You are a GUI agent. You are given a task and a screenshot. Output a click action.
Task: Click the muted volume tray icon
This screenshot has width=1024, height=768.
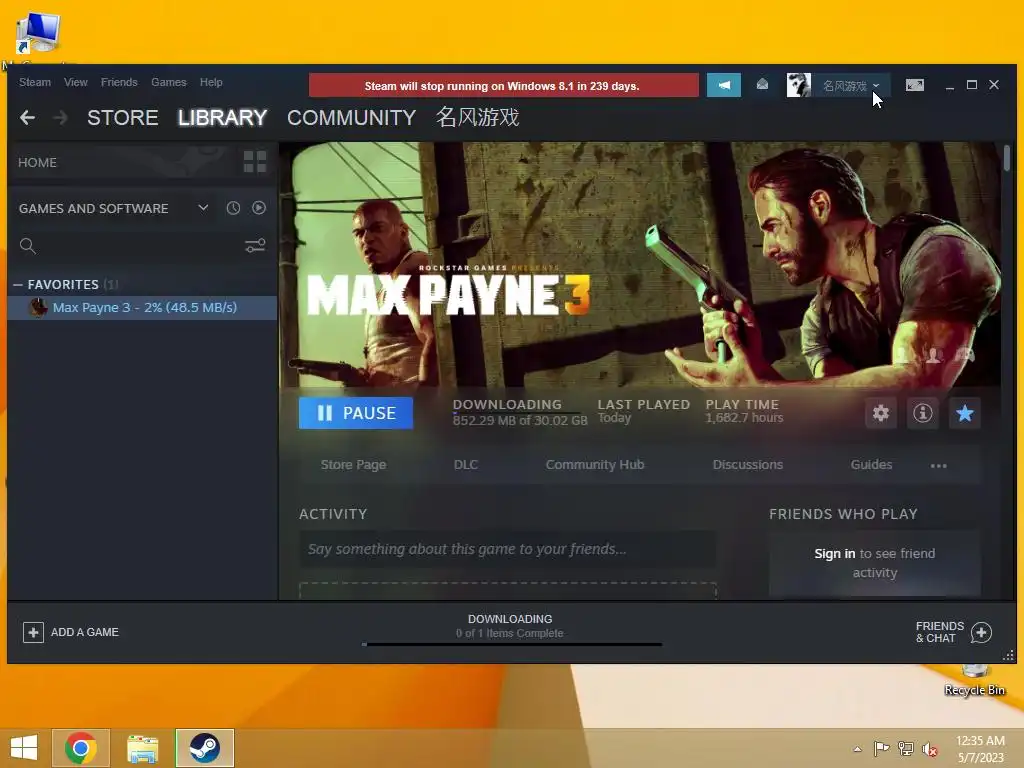pos(929,749)
